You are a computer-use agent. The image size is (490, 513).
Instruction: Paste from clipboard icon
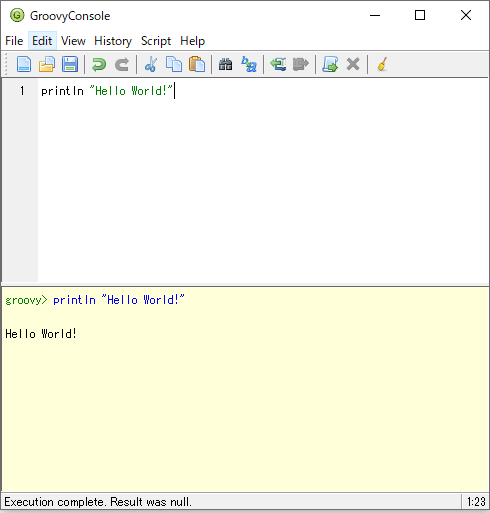point(197,64)
